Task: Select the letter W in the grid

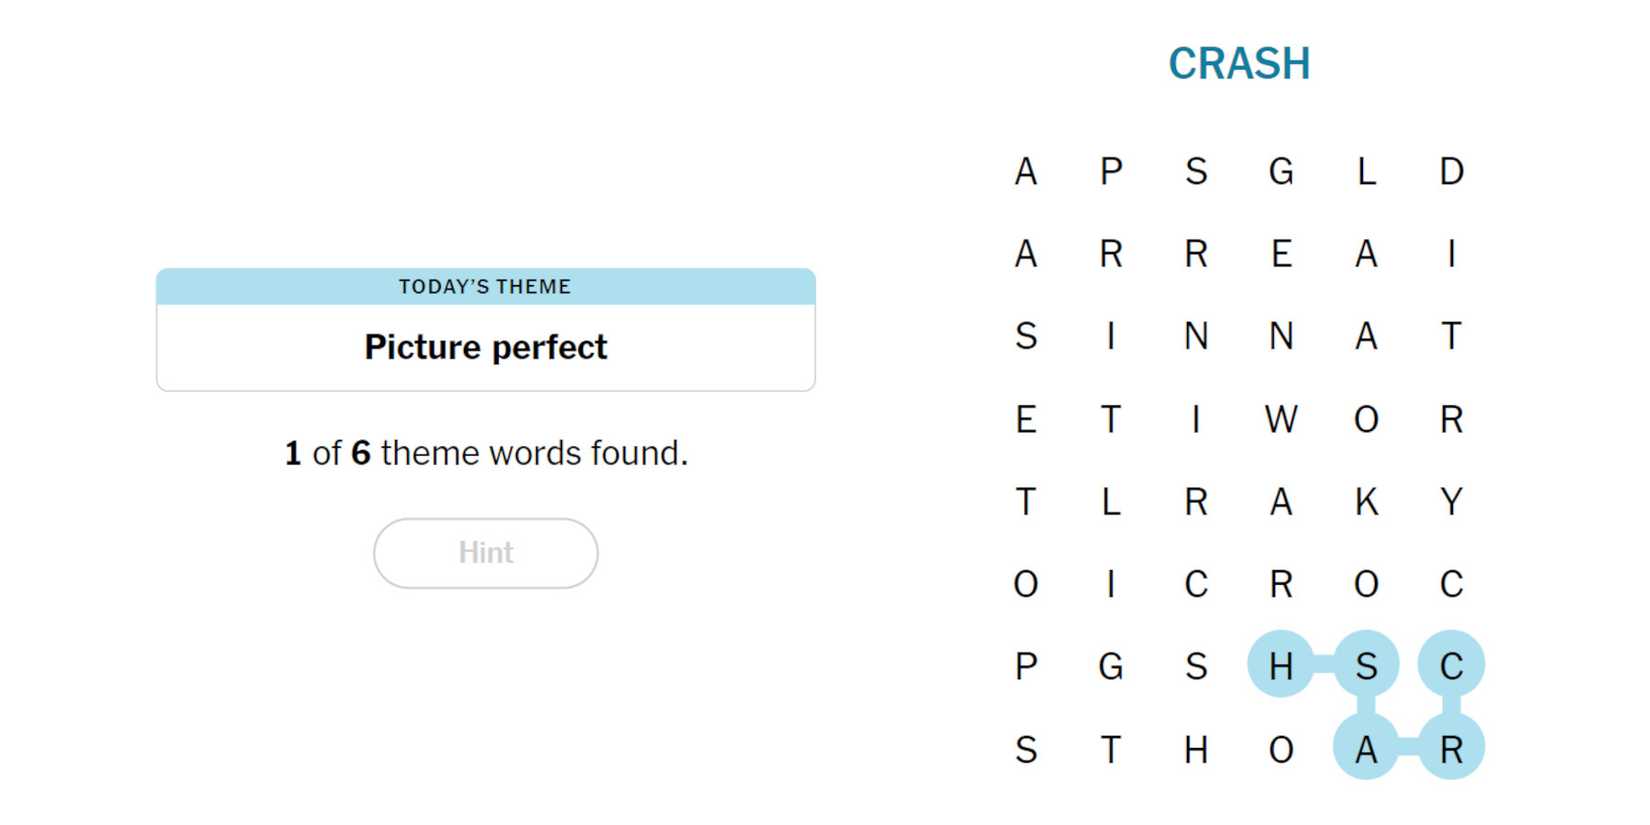Action: (x=1281, y=419)
